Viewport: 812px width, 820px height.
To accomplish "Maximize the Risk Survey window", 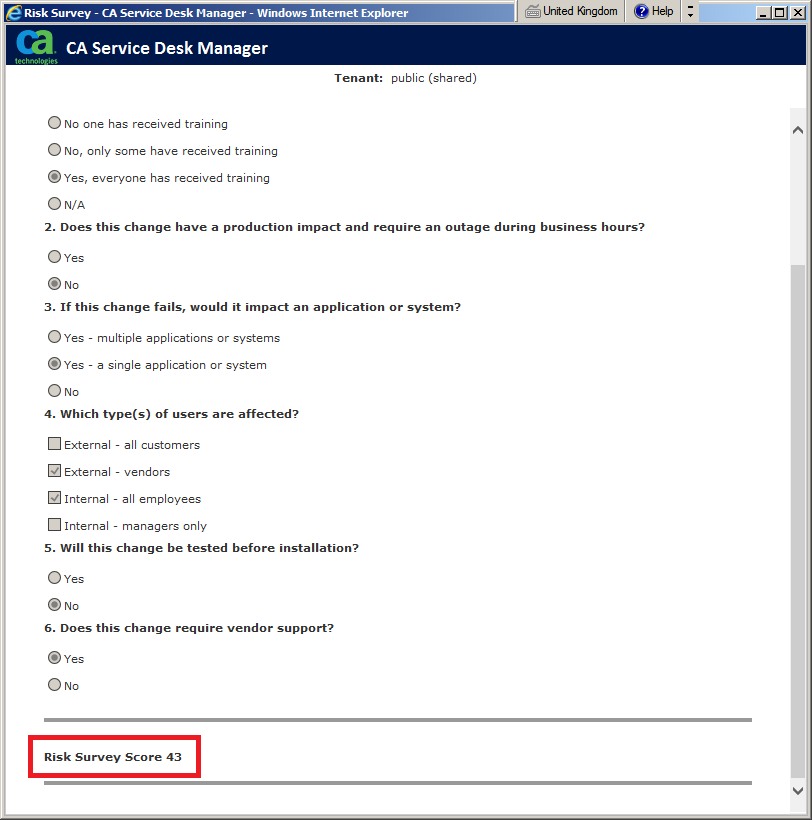I will (x=780, y=13).
